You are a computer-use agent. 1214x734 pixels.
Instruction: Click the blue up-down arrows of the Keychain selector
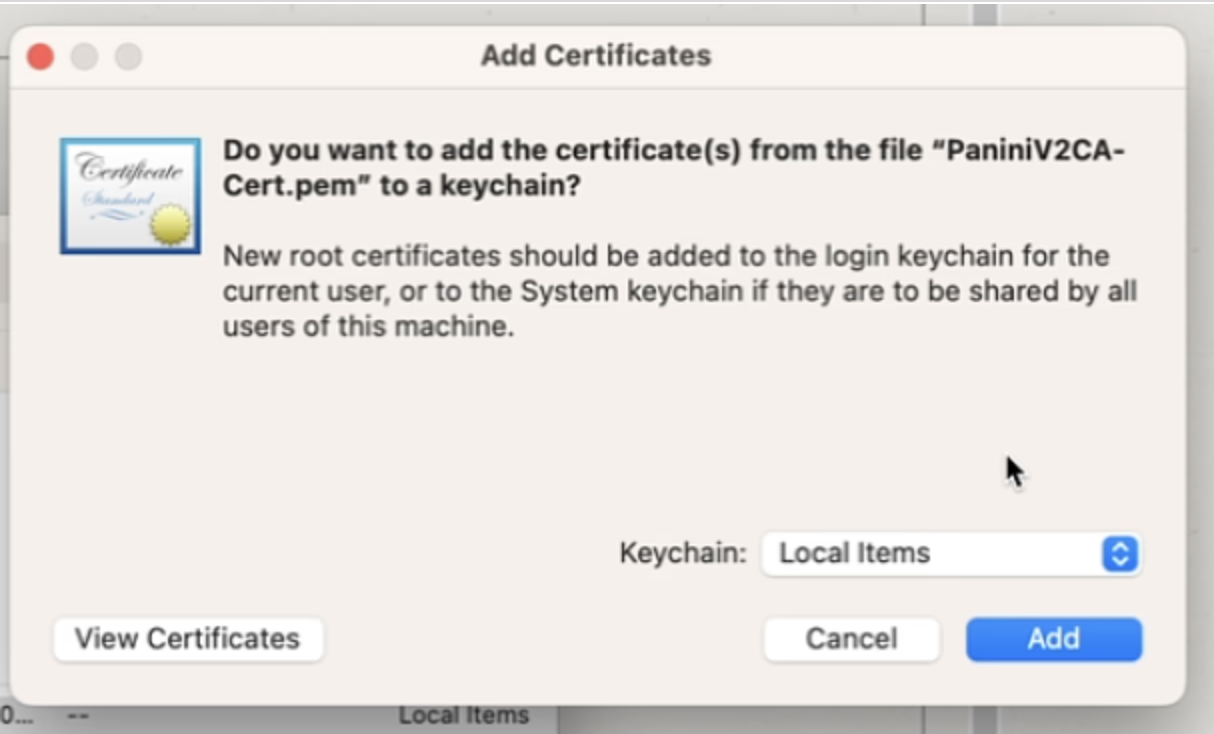pyautogui.click(x=1120, y=553)
